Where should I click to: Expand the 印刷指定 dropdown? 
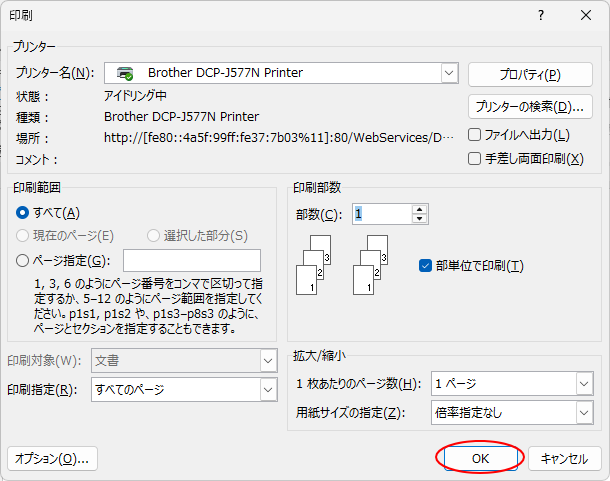(x=267, y=389)
